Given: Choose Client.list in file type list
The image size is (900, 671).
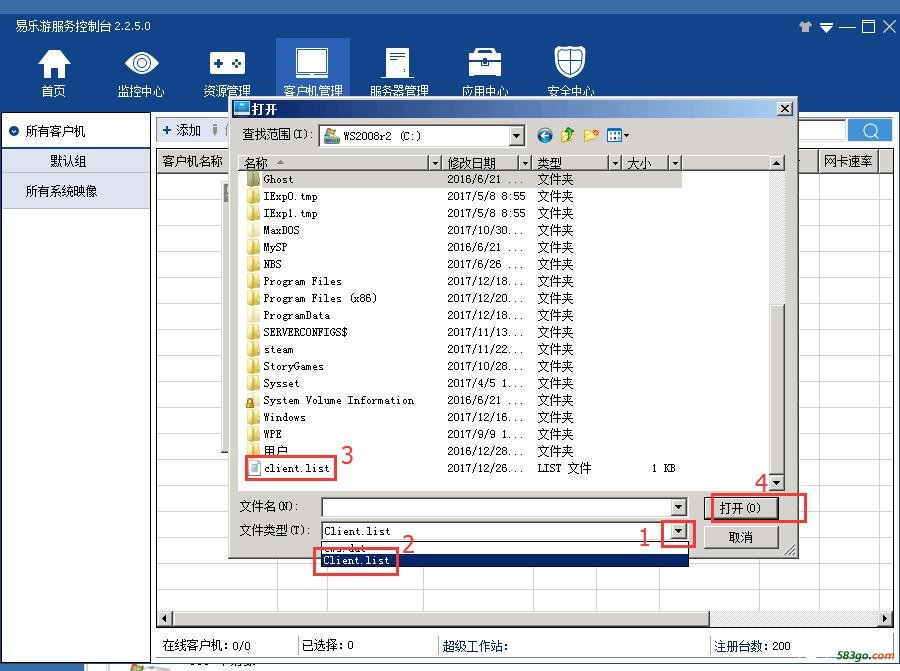Looking at the screenshot, I should pyautogui.click(x=505, y=560).
